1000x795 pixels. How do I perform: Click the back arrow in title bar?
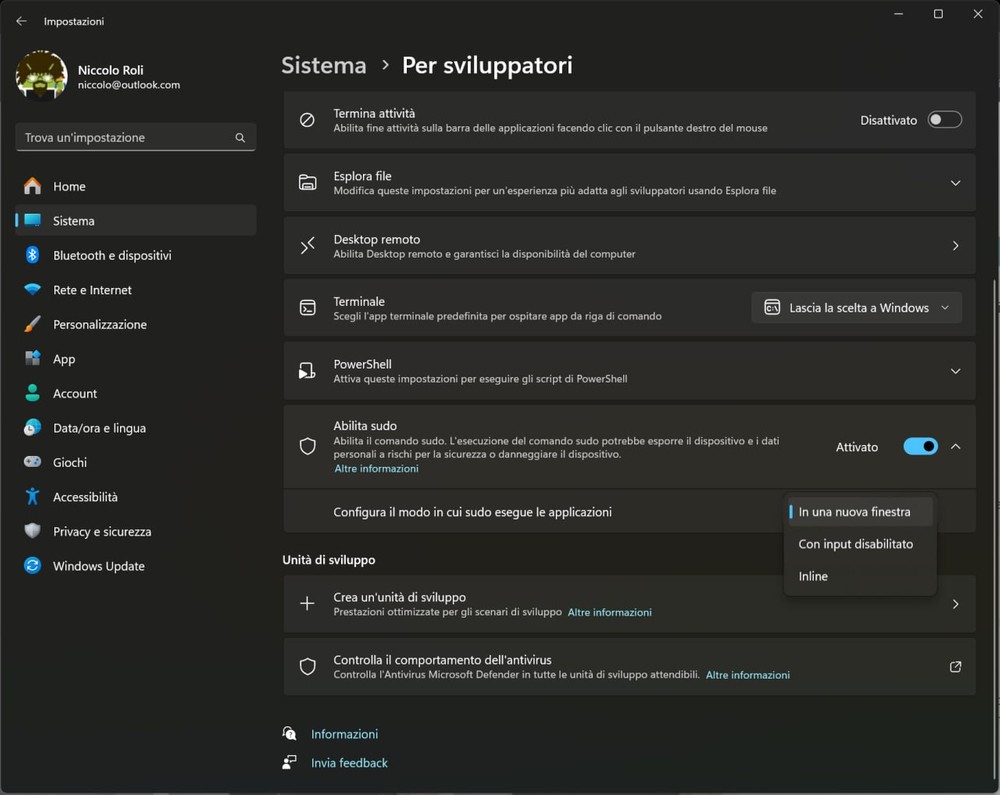tap(21, 21)
